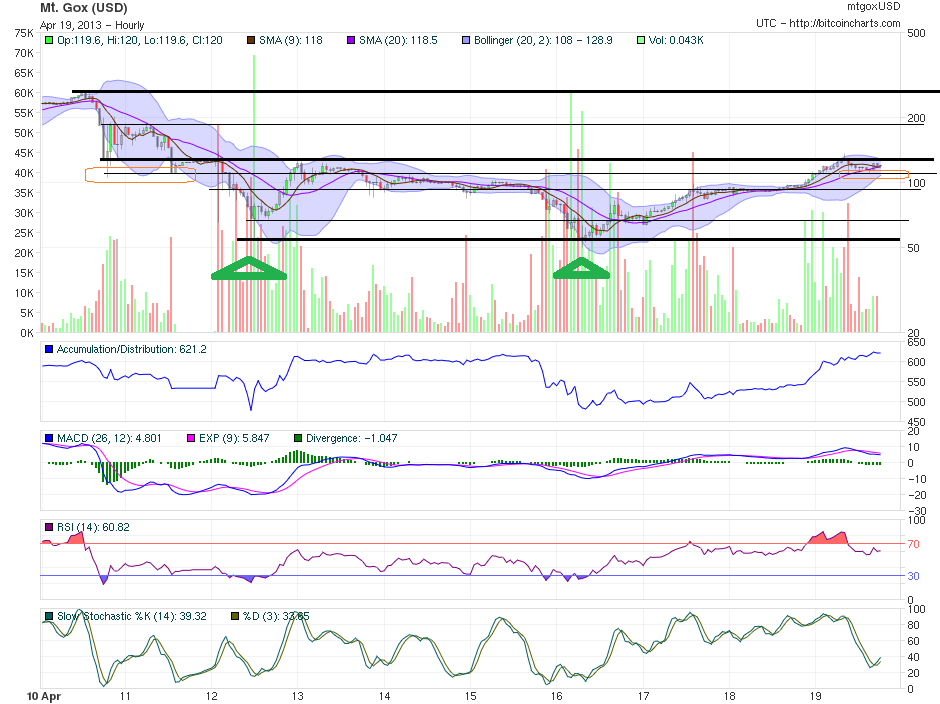Select the orange ellipse annotation on the chart
The image size is (940, 704).
[x=140, y=174]
